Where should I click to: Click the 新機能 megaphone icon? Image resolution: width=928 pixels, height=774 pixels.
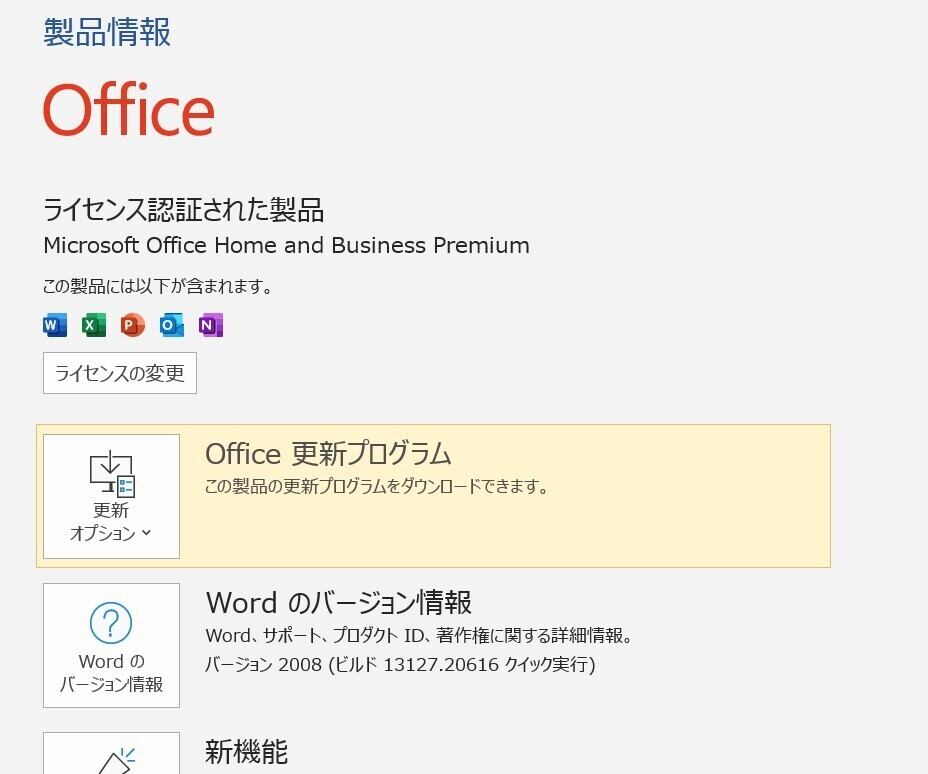(x=113, y=760)
